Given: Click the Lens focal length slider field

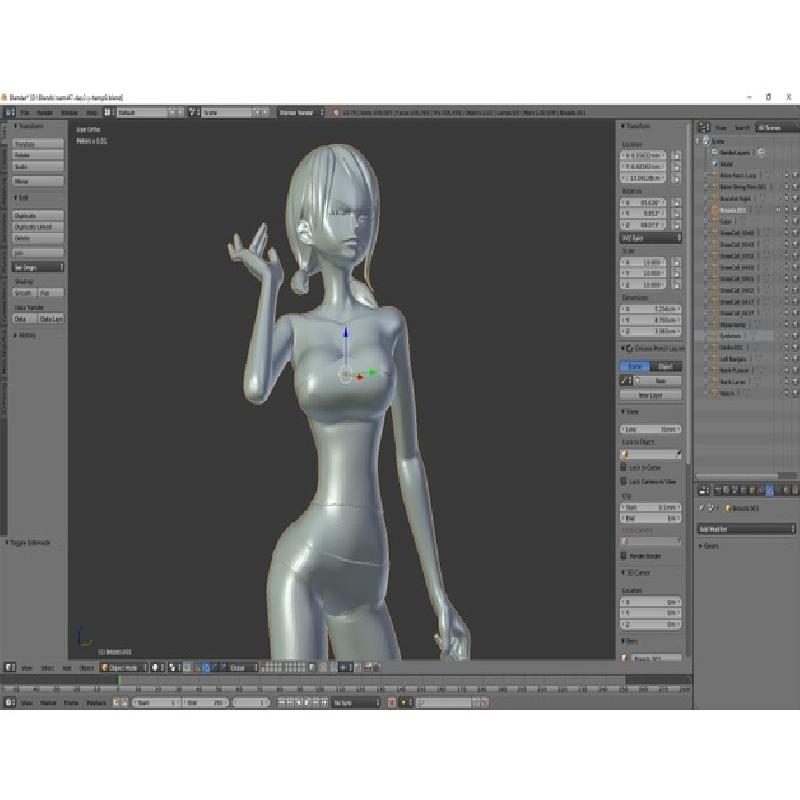Looking at the screenshot, I should [x=651, y=429].
